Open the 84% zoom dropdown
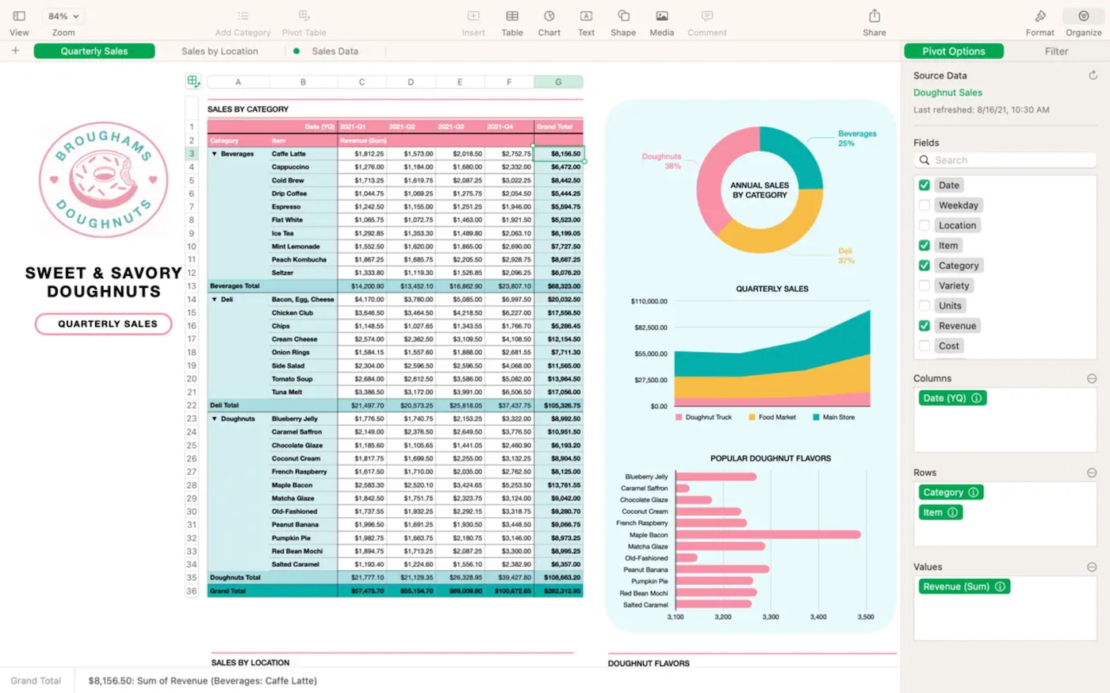Screen dimensions: 1110x693 click(x=62, y=16)
